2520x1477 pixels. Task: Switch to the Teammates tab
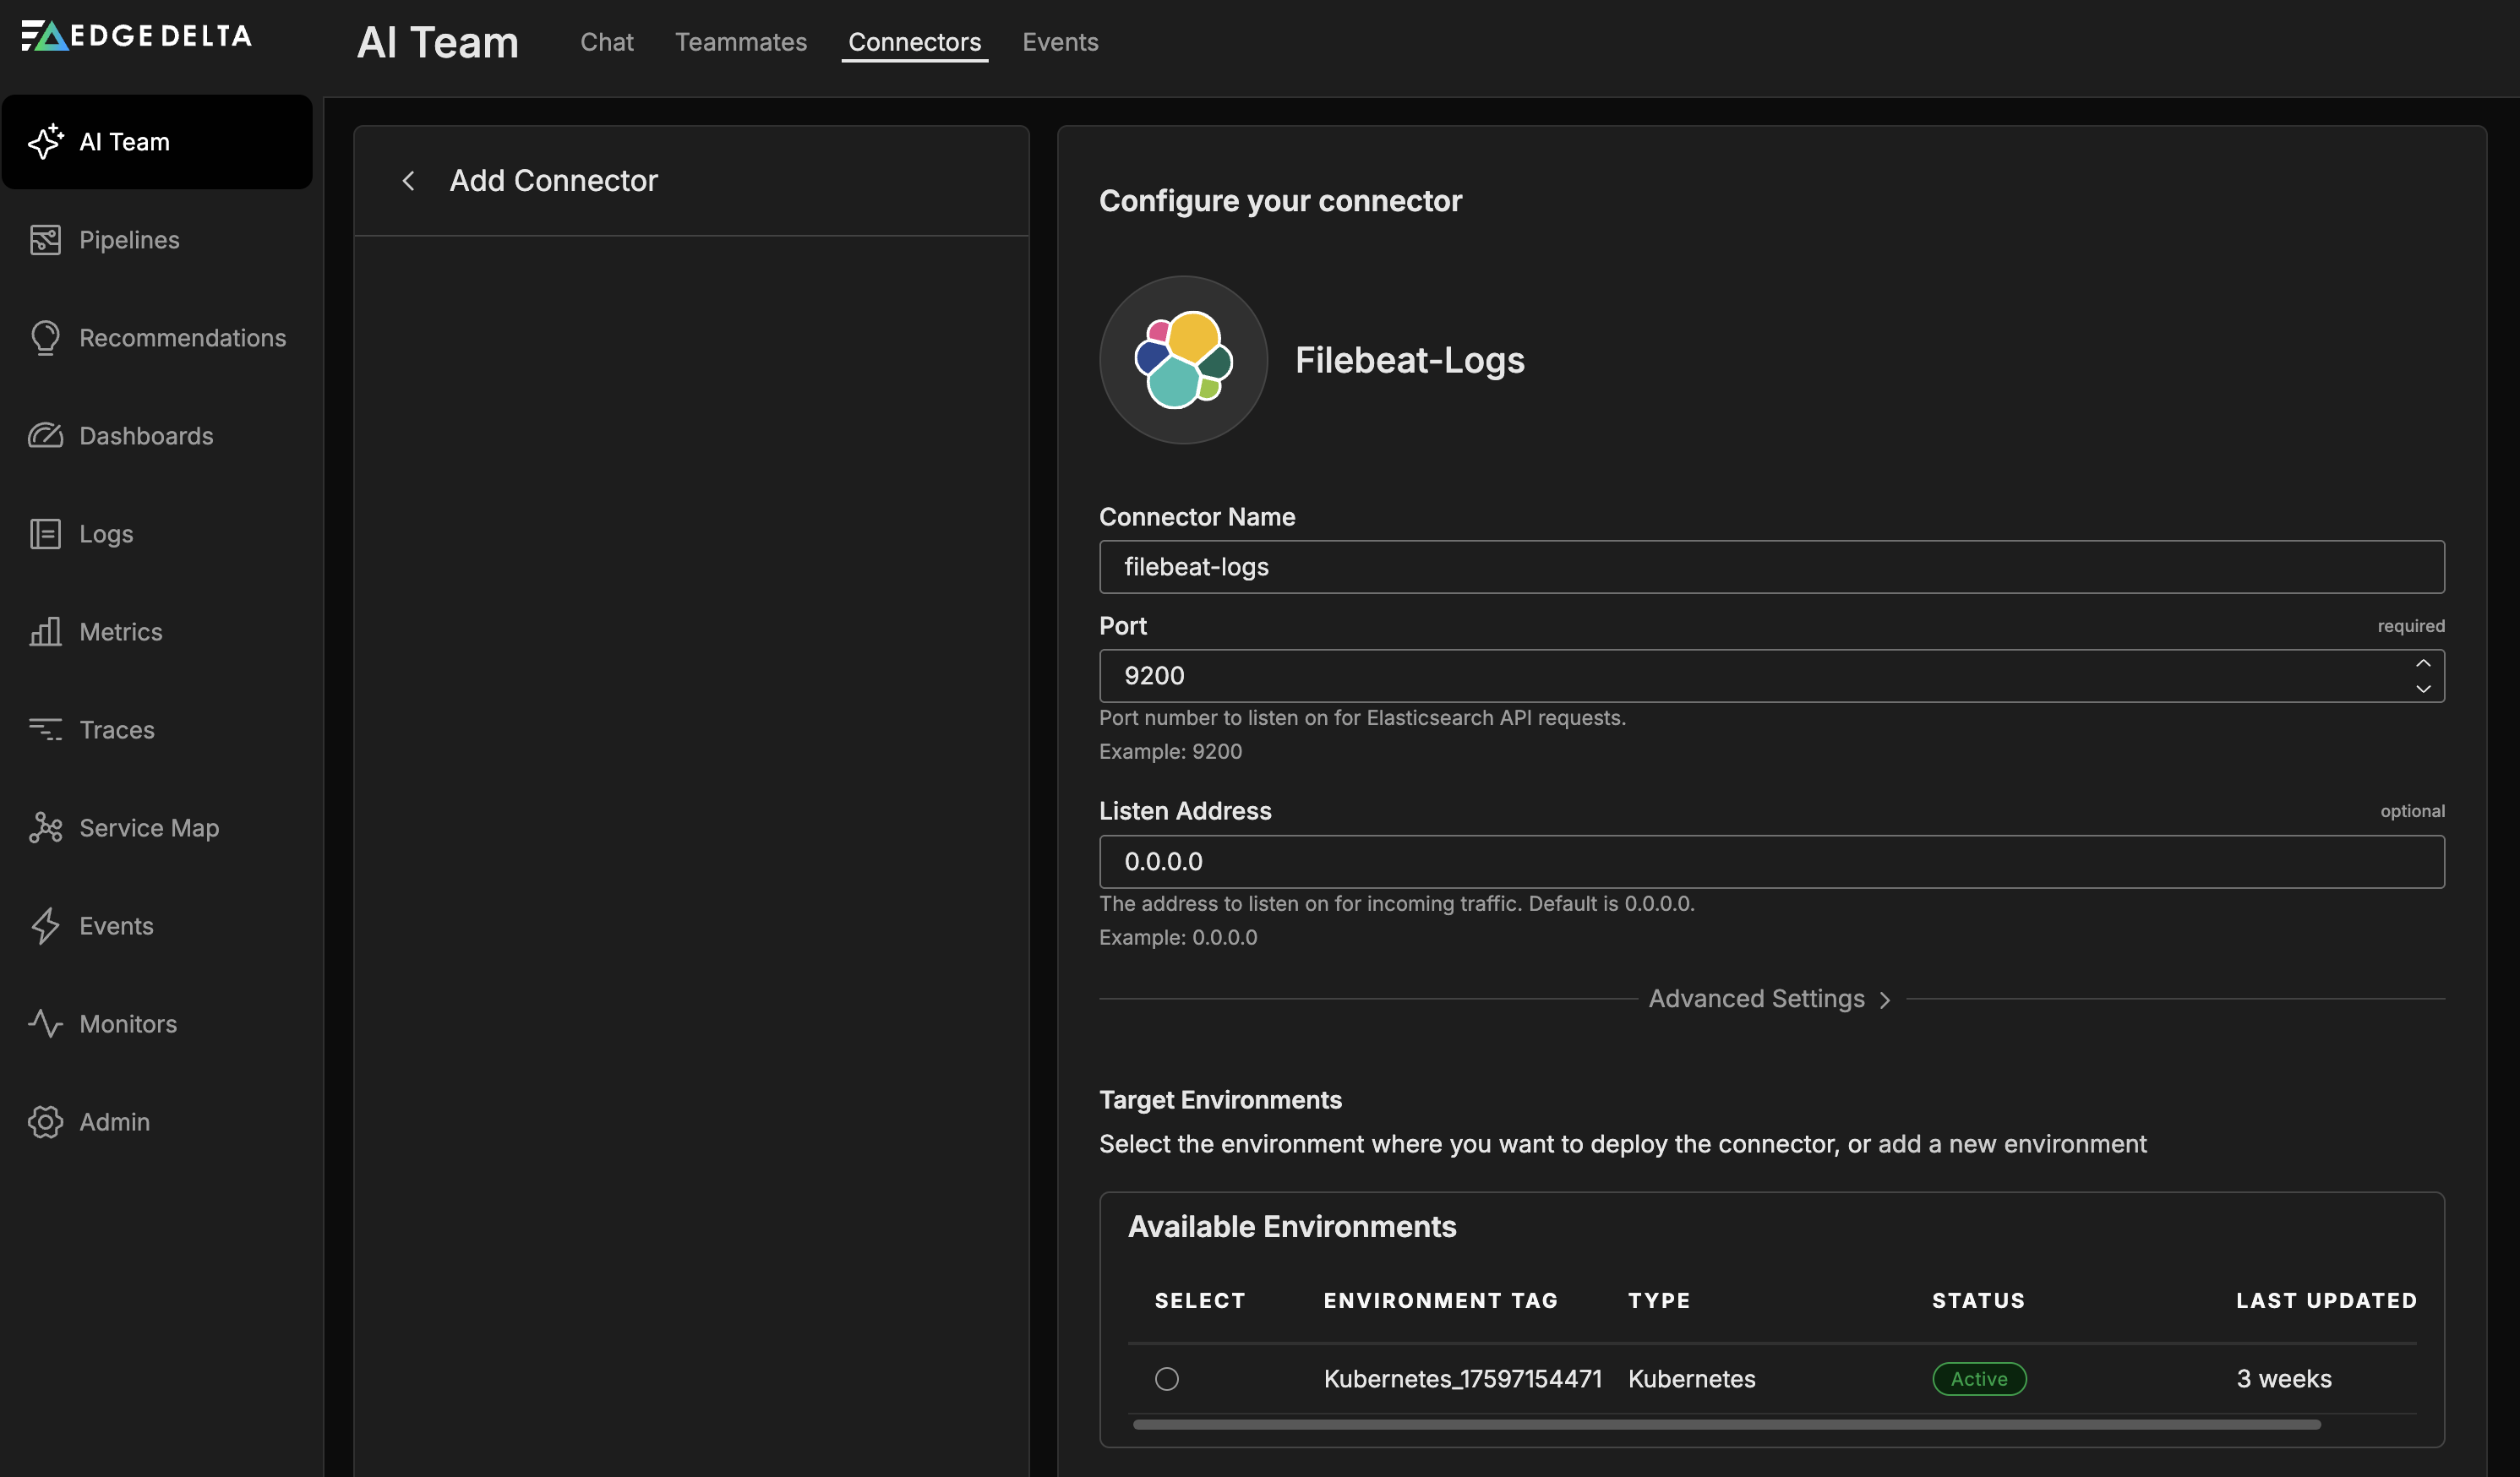[x=740, y=42]
